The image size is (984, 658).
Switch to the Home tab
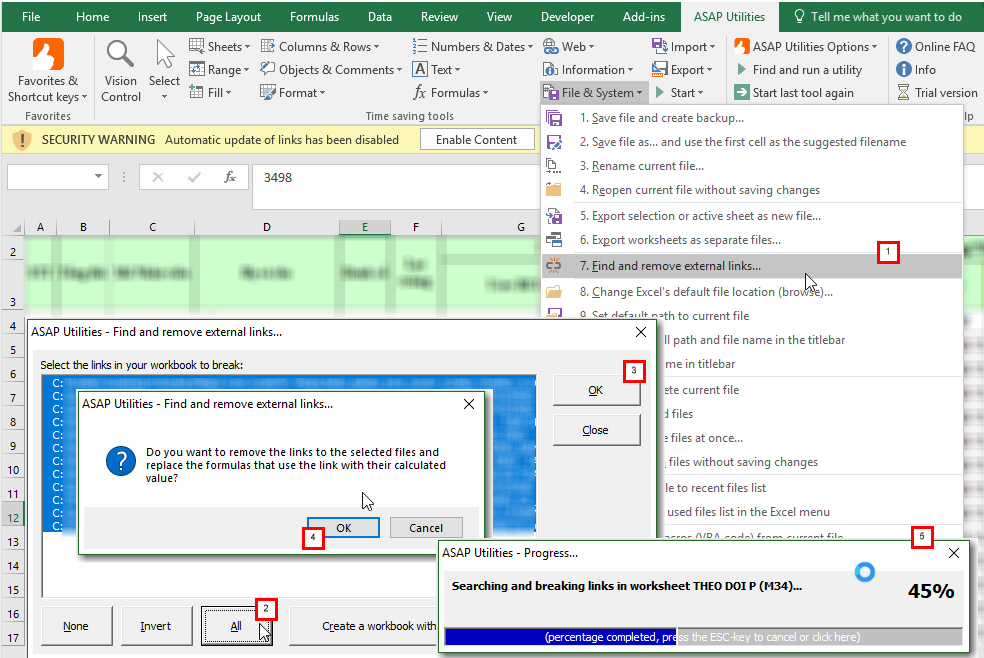pyautogui.click(x=92, y=17)
